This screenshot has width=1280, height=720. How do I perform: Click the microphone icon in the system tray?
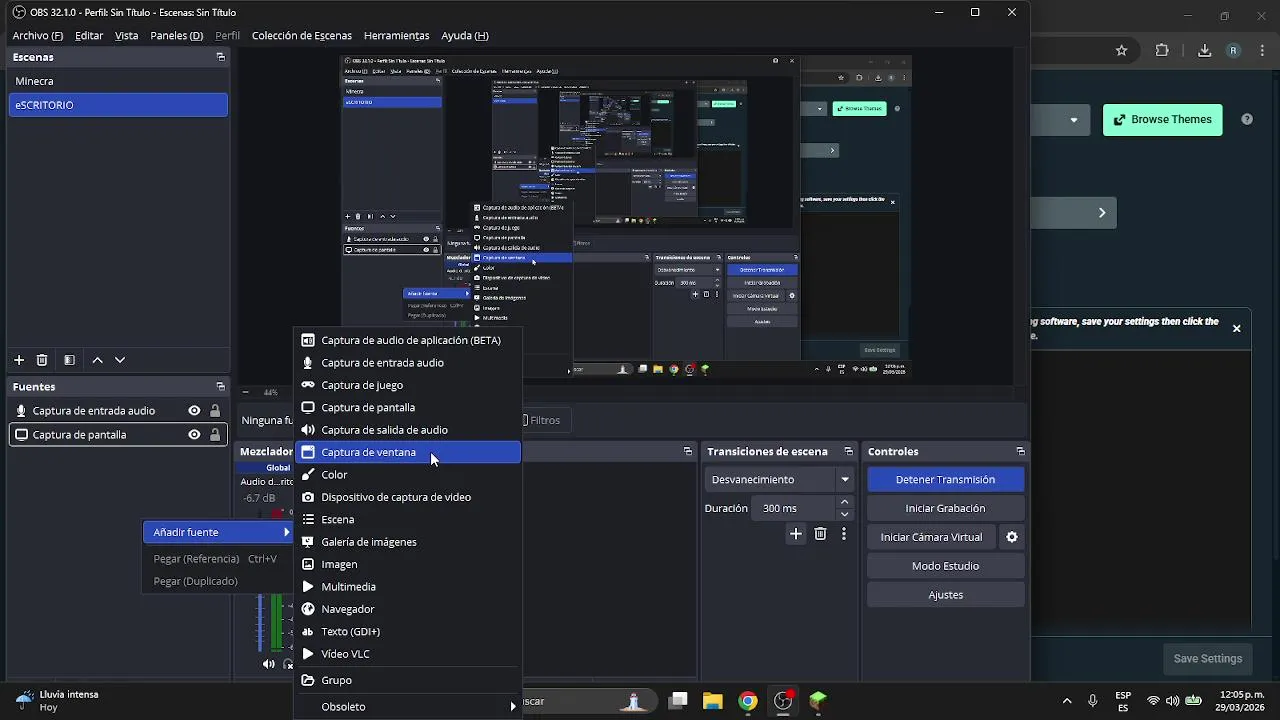[1092, 701]
